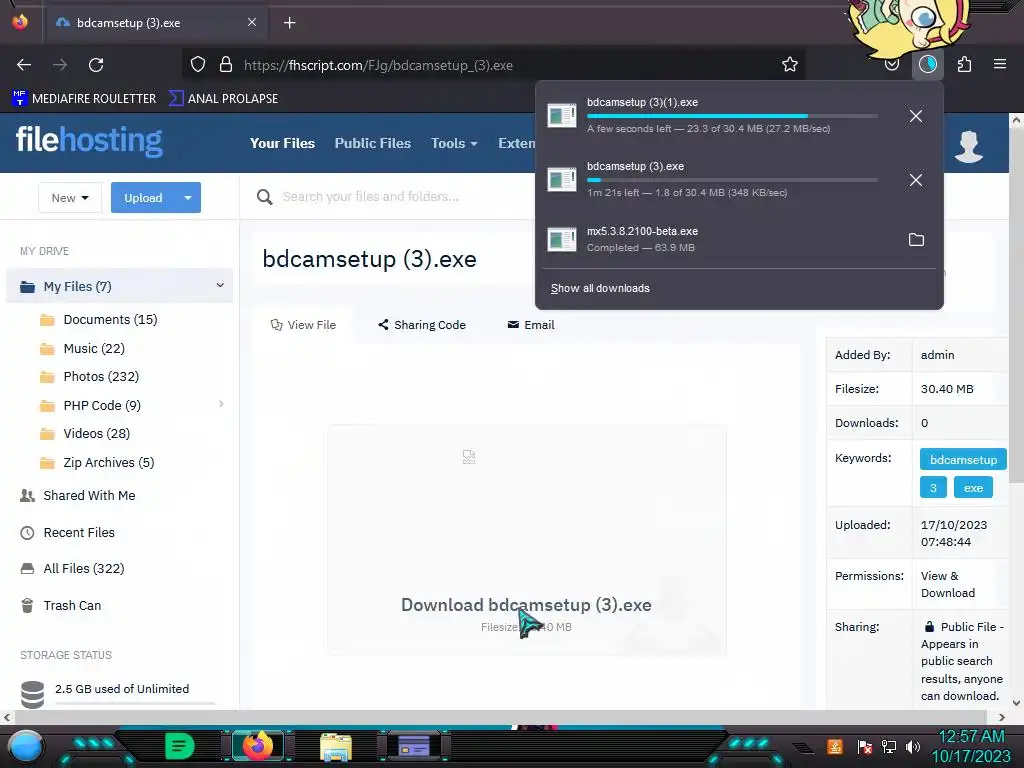Open the Start orb in the taskbar
Image resolution: width=1024 pixels, height=768 pixels.
coord(26,746)
